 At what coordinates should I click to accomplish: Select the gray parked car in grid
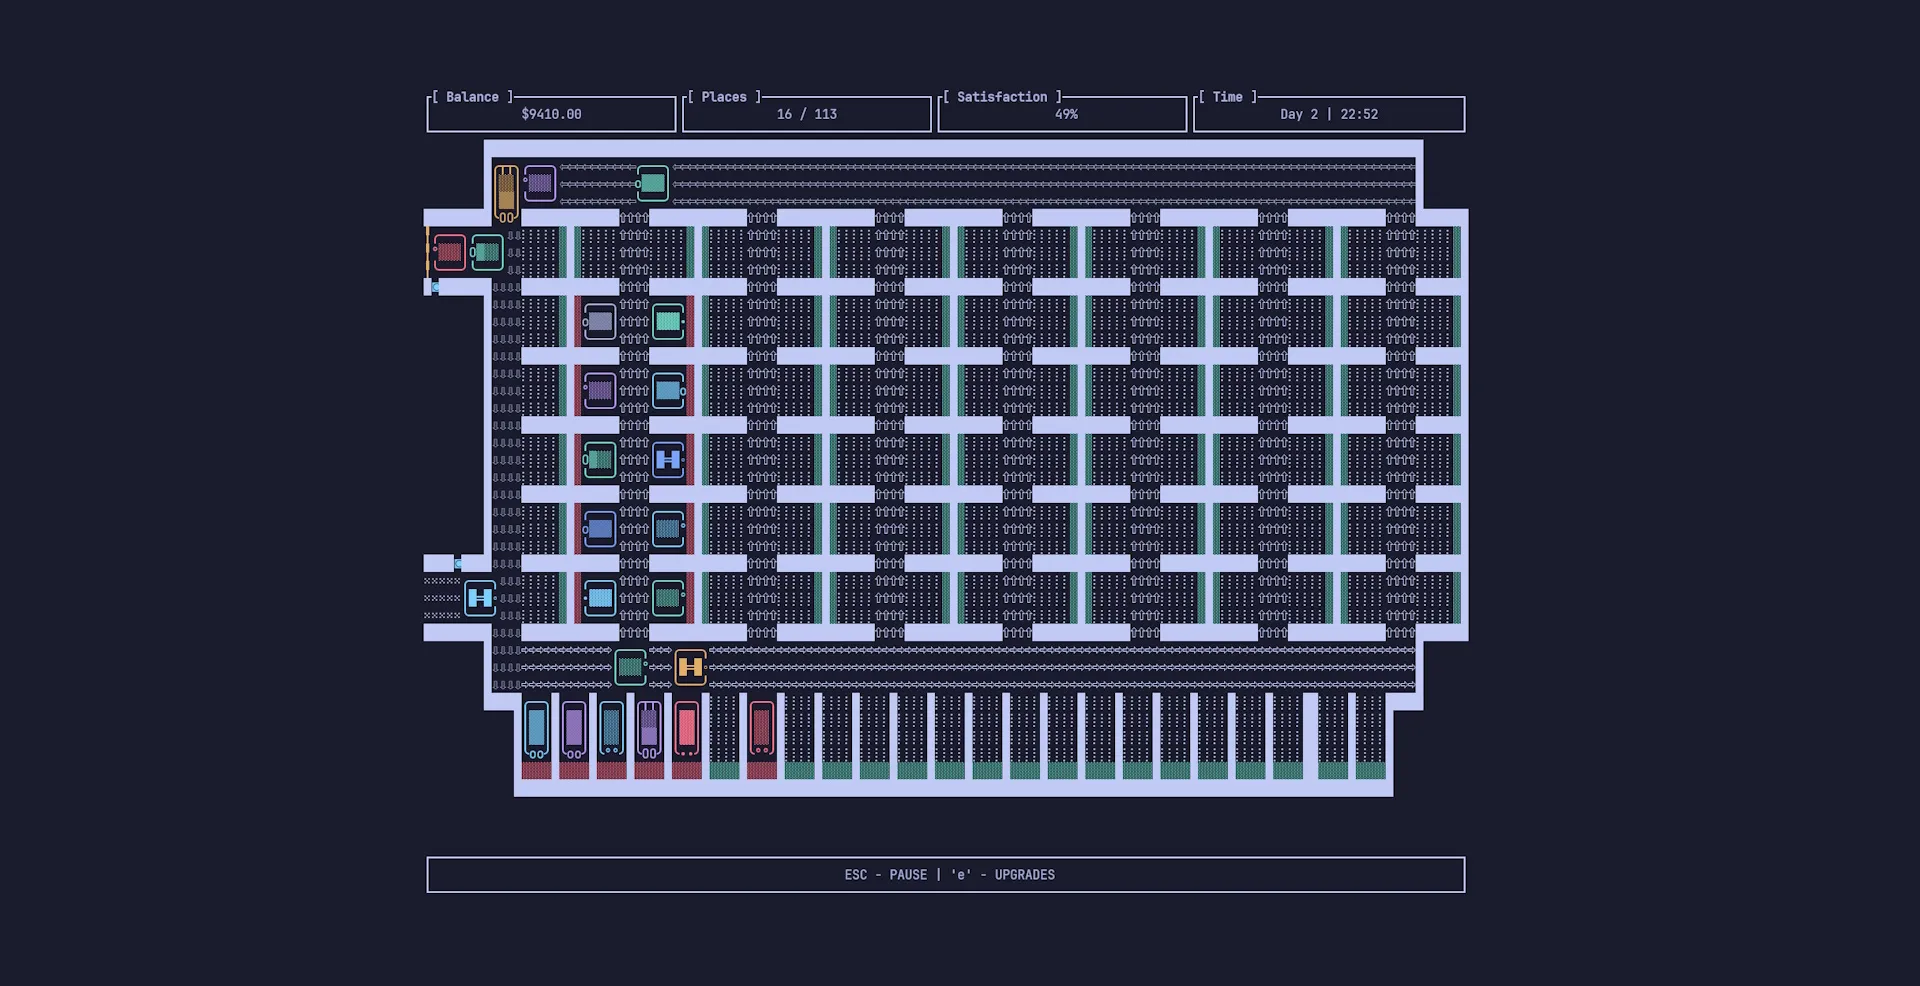click(x=600, y=322)
